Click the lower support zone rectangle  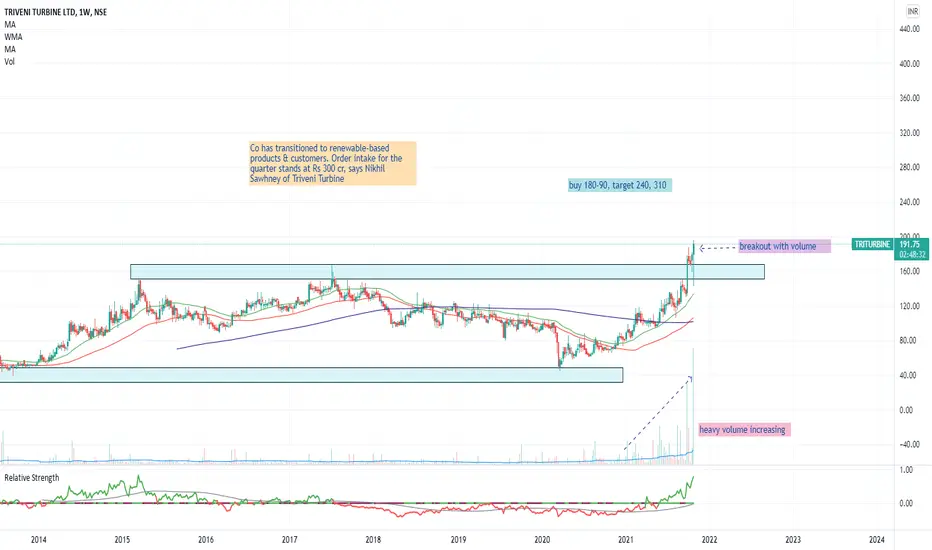click(x=311, y=375)
